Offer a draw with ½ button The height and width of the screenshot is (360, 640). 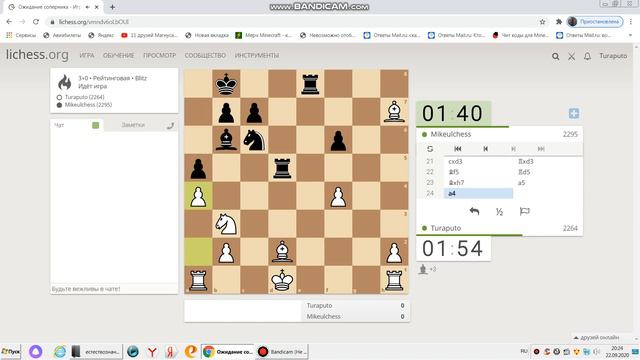pos(499,212)
